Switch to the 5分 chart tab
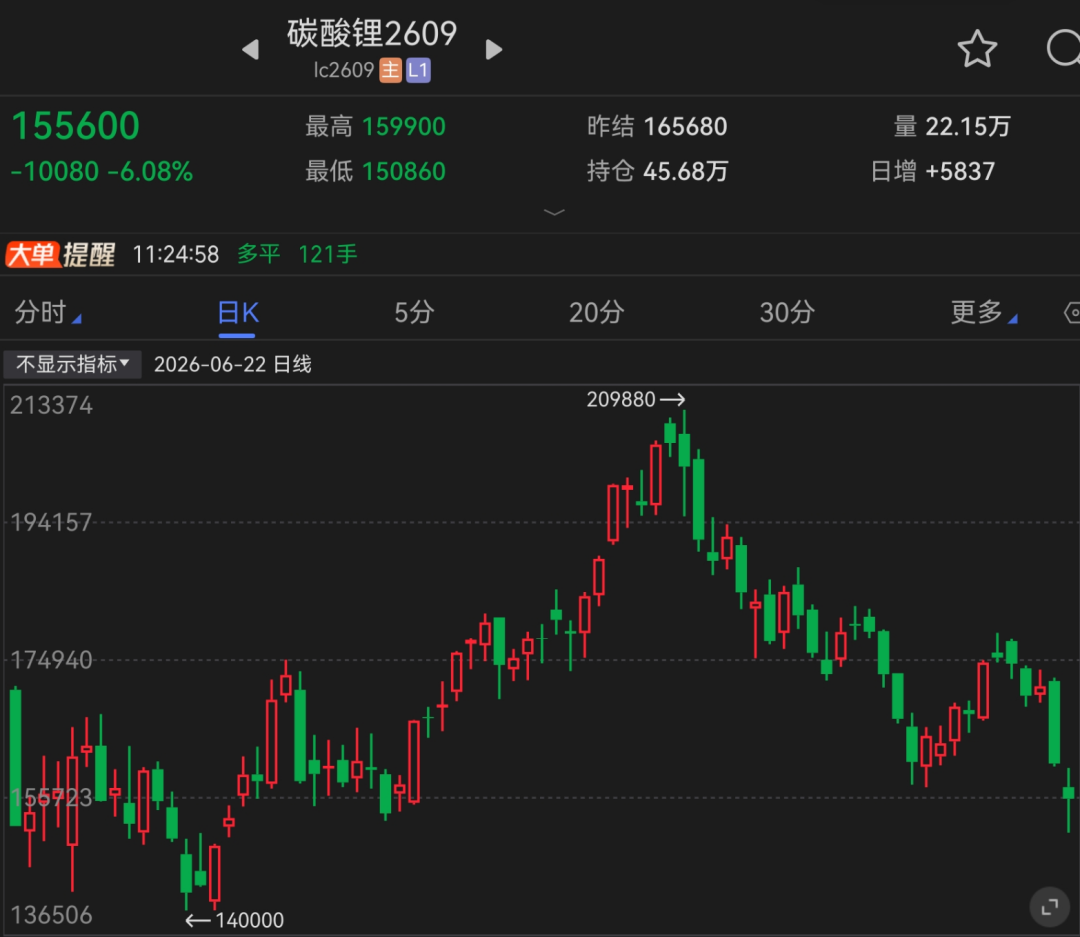This screenshot has width=1080, height=937. coord(414,313)
